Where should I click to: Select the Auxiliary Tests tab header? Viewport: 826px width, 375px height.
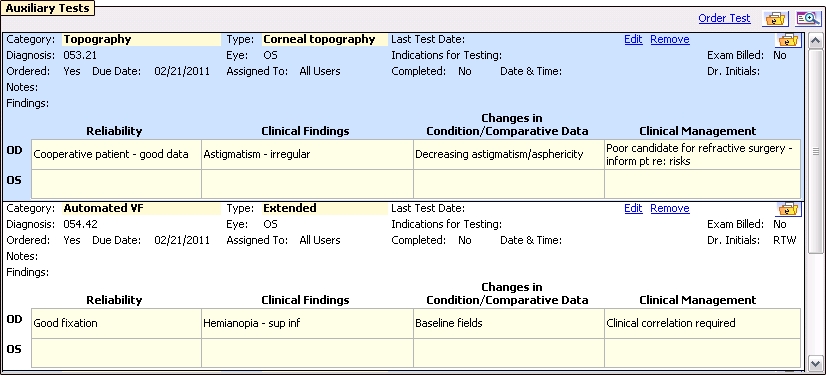[47, 8]
